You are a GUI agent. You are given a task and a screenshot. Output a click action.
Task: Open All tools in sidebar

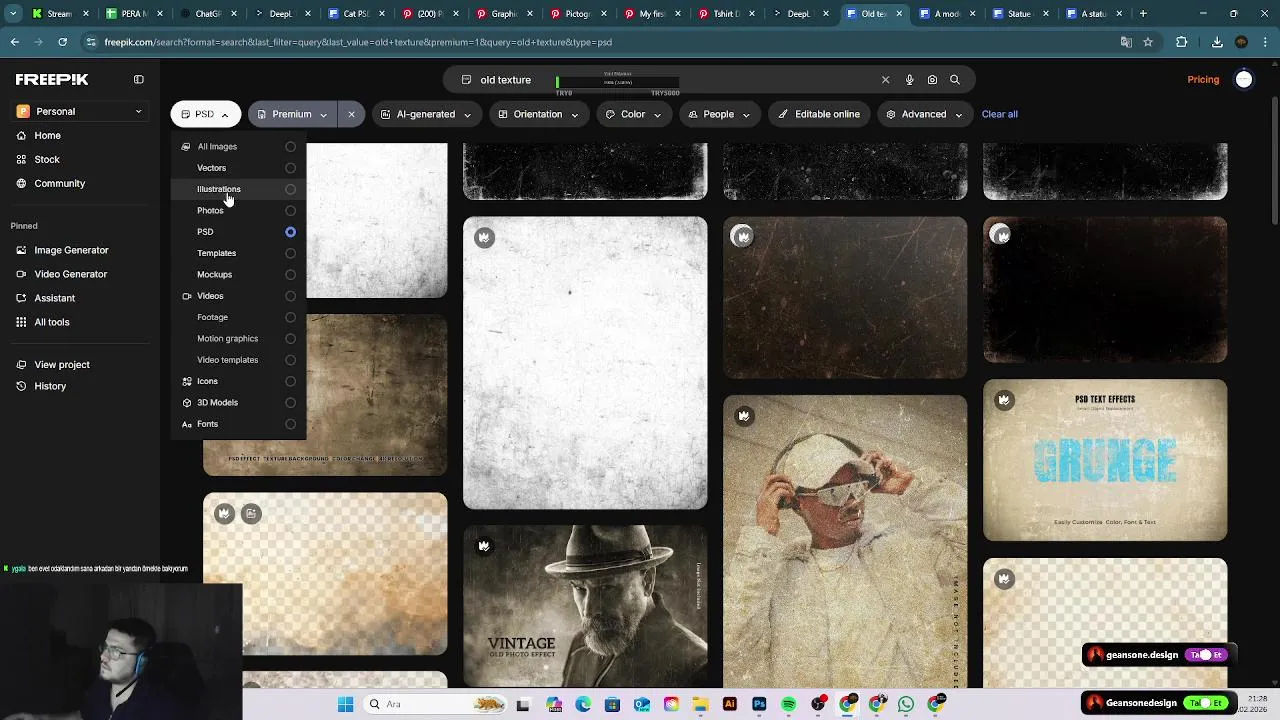point(52,322)
